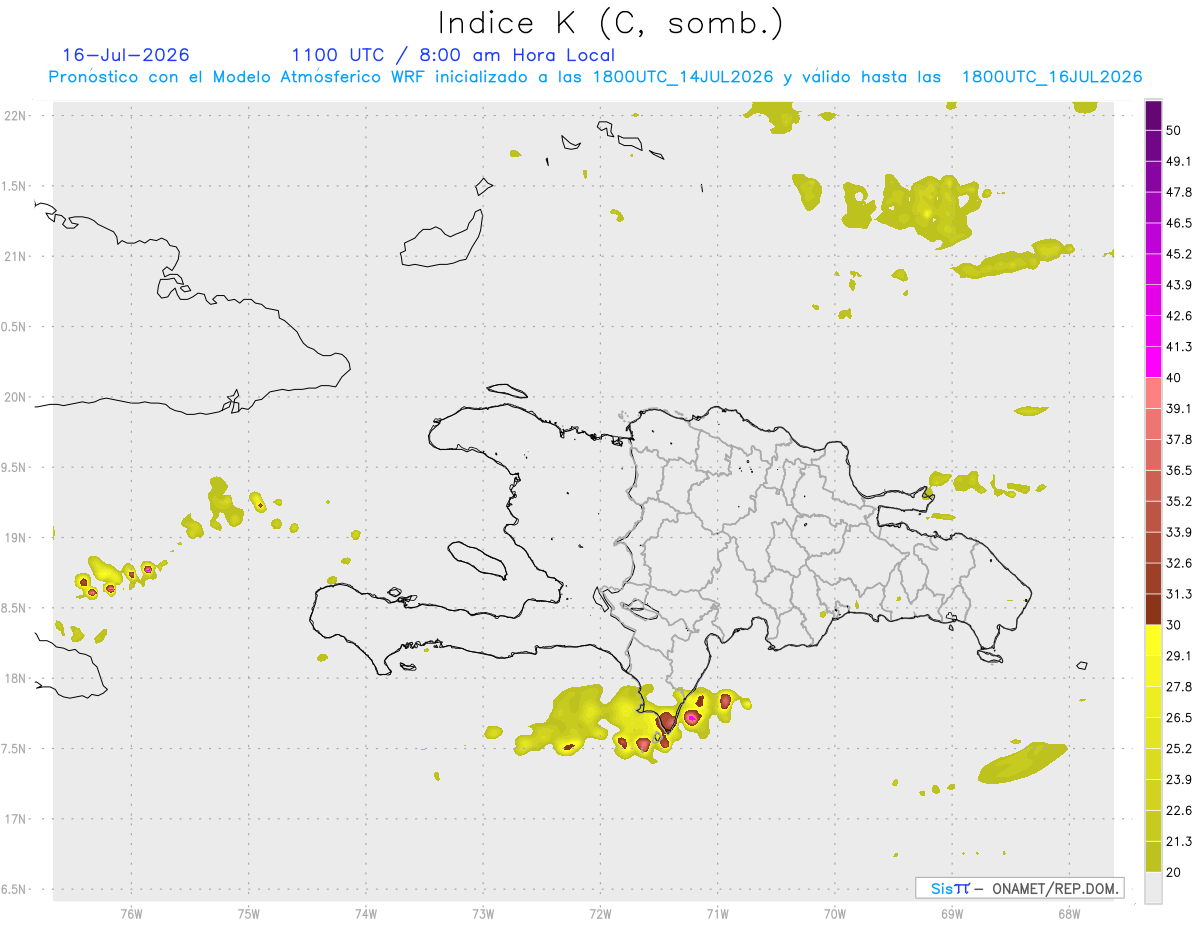Click the colorbar value label 41.3
The height and width of the screenshot is (927, 1200).
coord(1179,347)
